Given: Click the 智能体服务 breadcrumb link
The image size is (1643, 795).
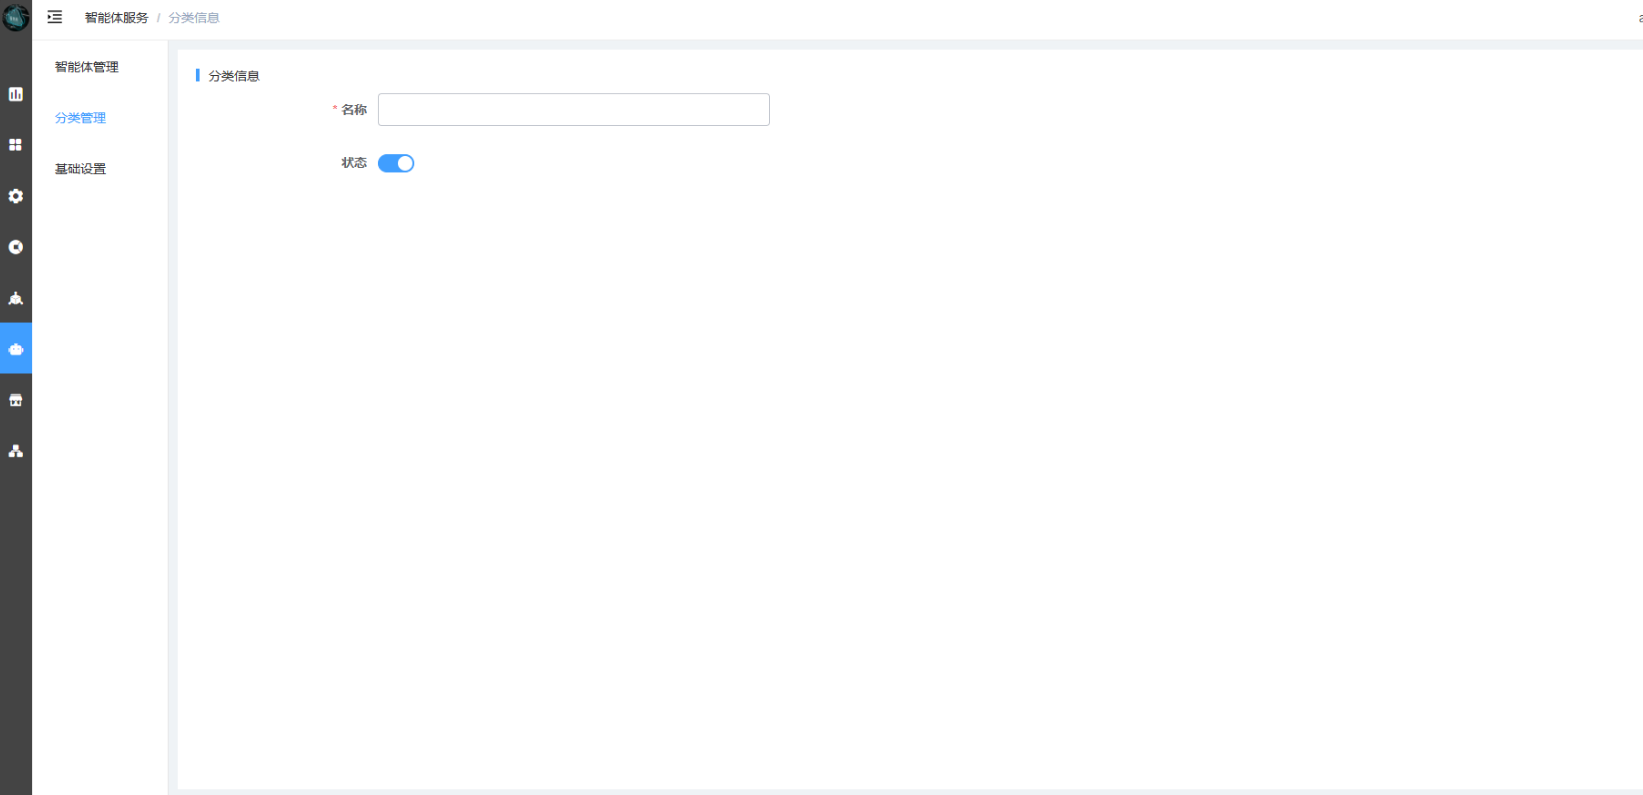Looking at the screenshot, I should [x=116, y=18].
